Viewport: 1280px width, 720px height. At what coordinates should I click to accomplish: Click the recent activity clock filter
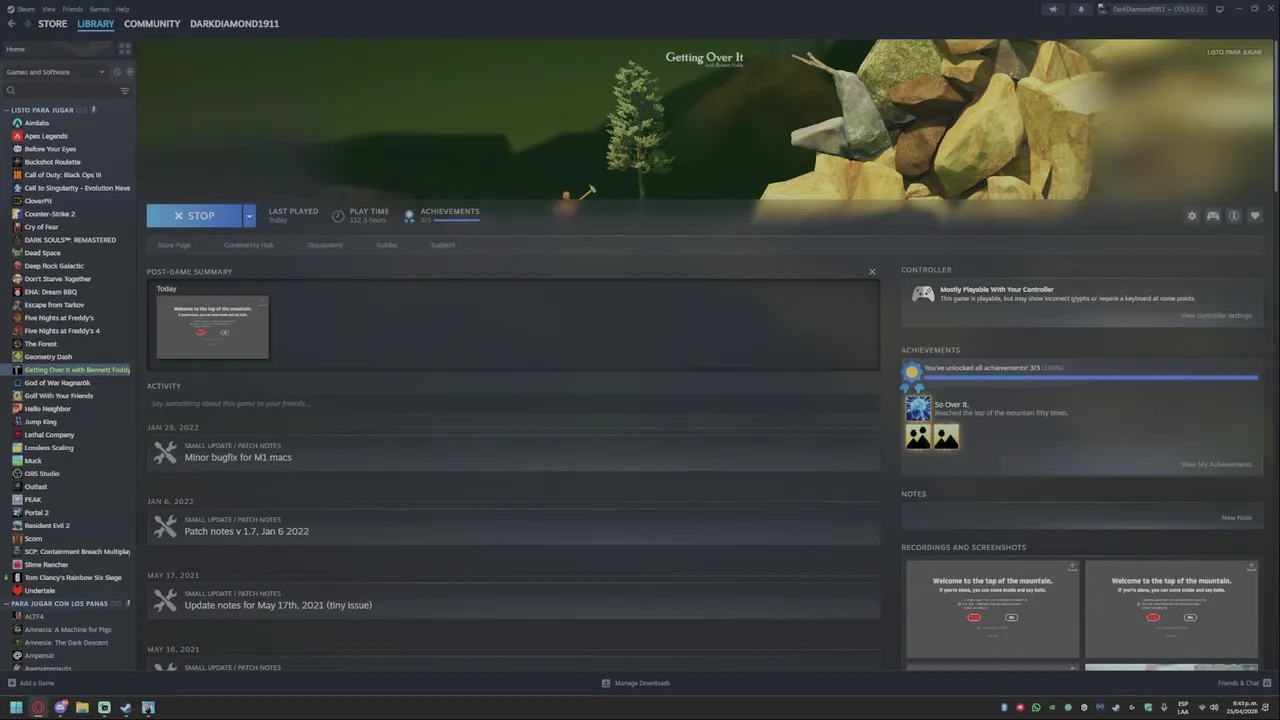(117, 72)
